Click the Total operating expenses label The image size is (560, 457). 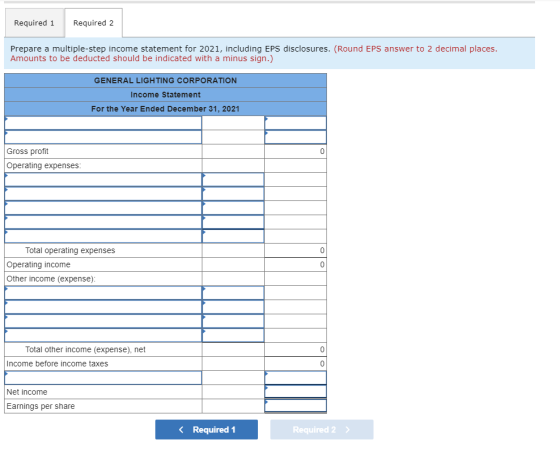[x=70, y=250]
